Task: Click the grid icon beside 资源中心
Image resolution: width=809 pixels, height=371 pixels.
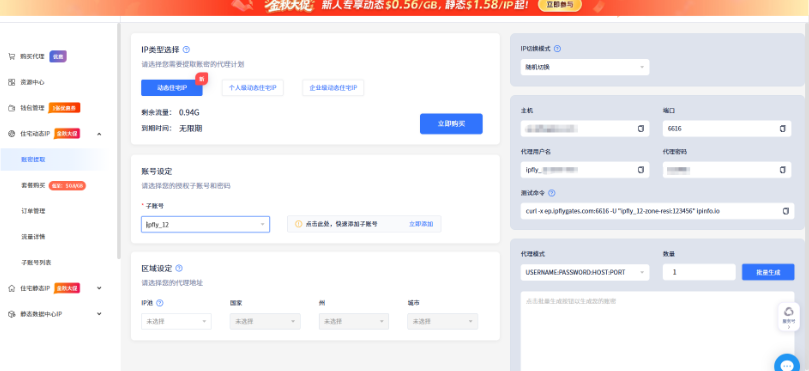Action: pos(11,82)
